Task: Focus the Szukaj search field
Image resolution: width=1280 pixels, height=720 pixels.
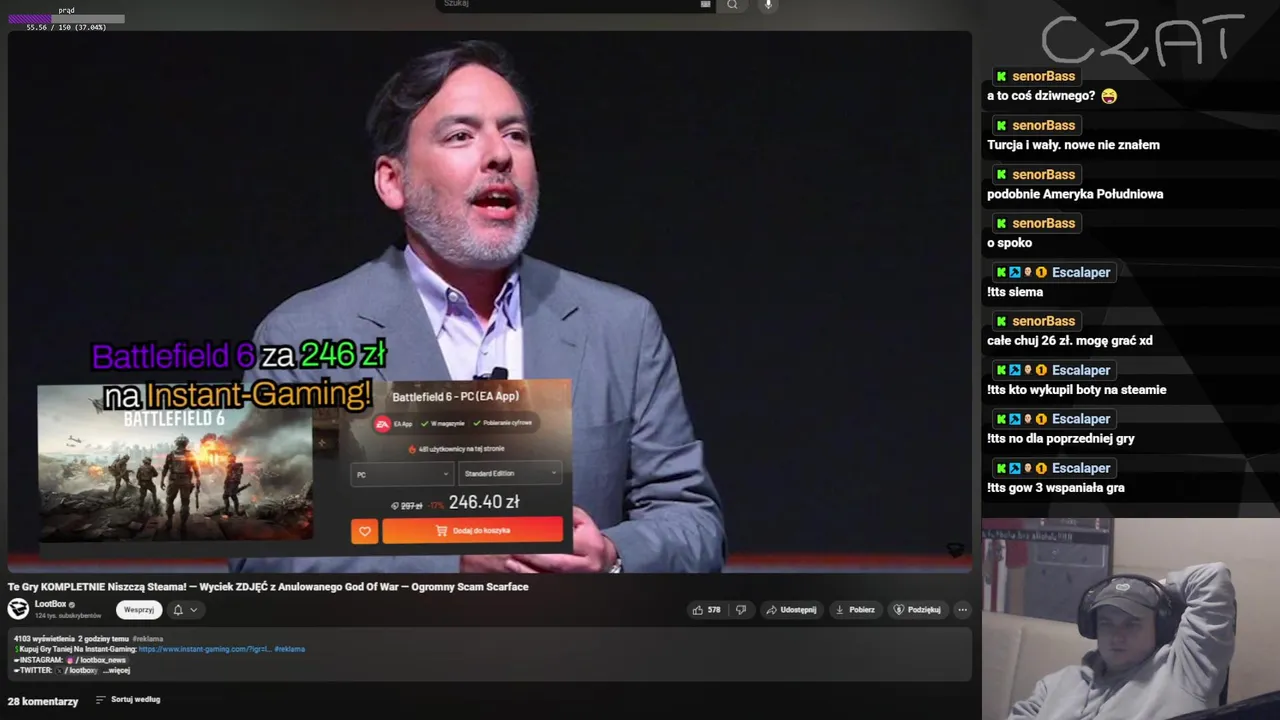Action: (x=575, y=5)
